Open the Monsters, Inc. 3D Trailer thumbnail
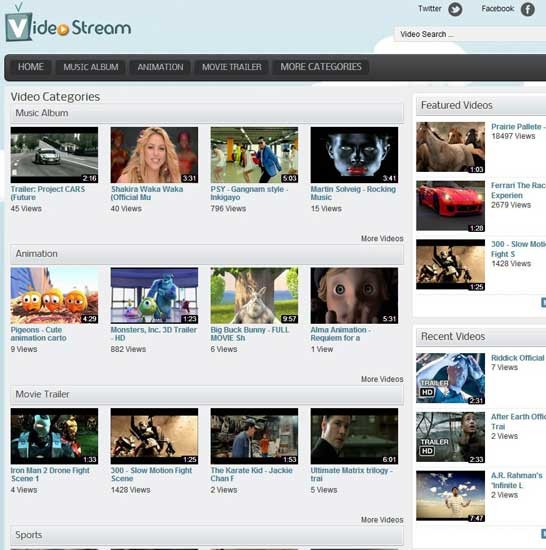 pyautogui.click(x=154, y=295)
